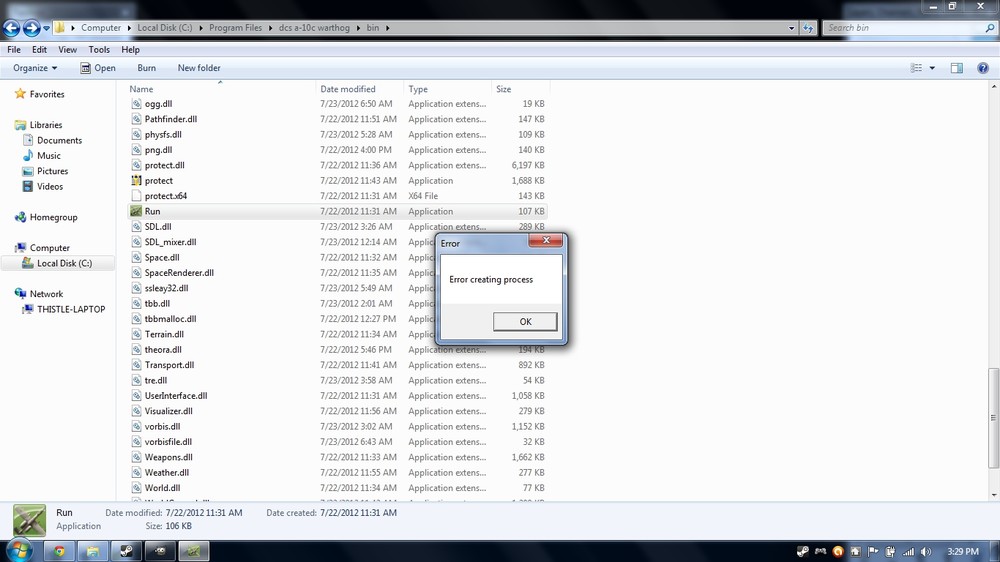Viewport: 1000px width, 562px height.
Task: Sort by Date modified column header
Action: pyautogui.click(x=360, y=89)
